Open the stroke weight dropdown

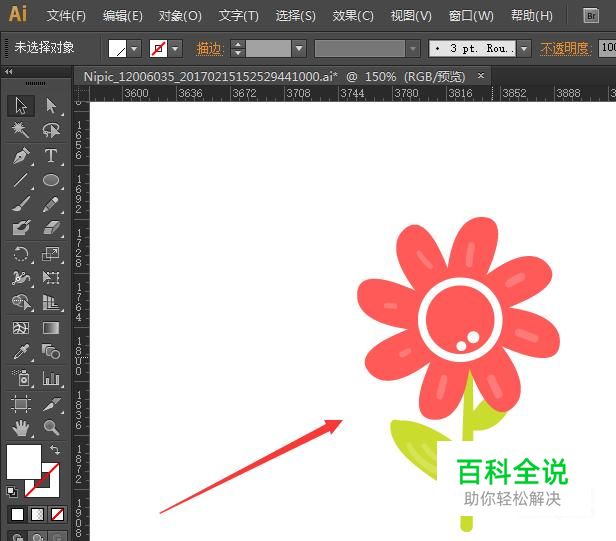[299, 49]
